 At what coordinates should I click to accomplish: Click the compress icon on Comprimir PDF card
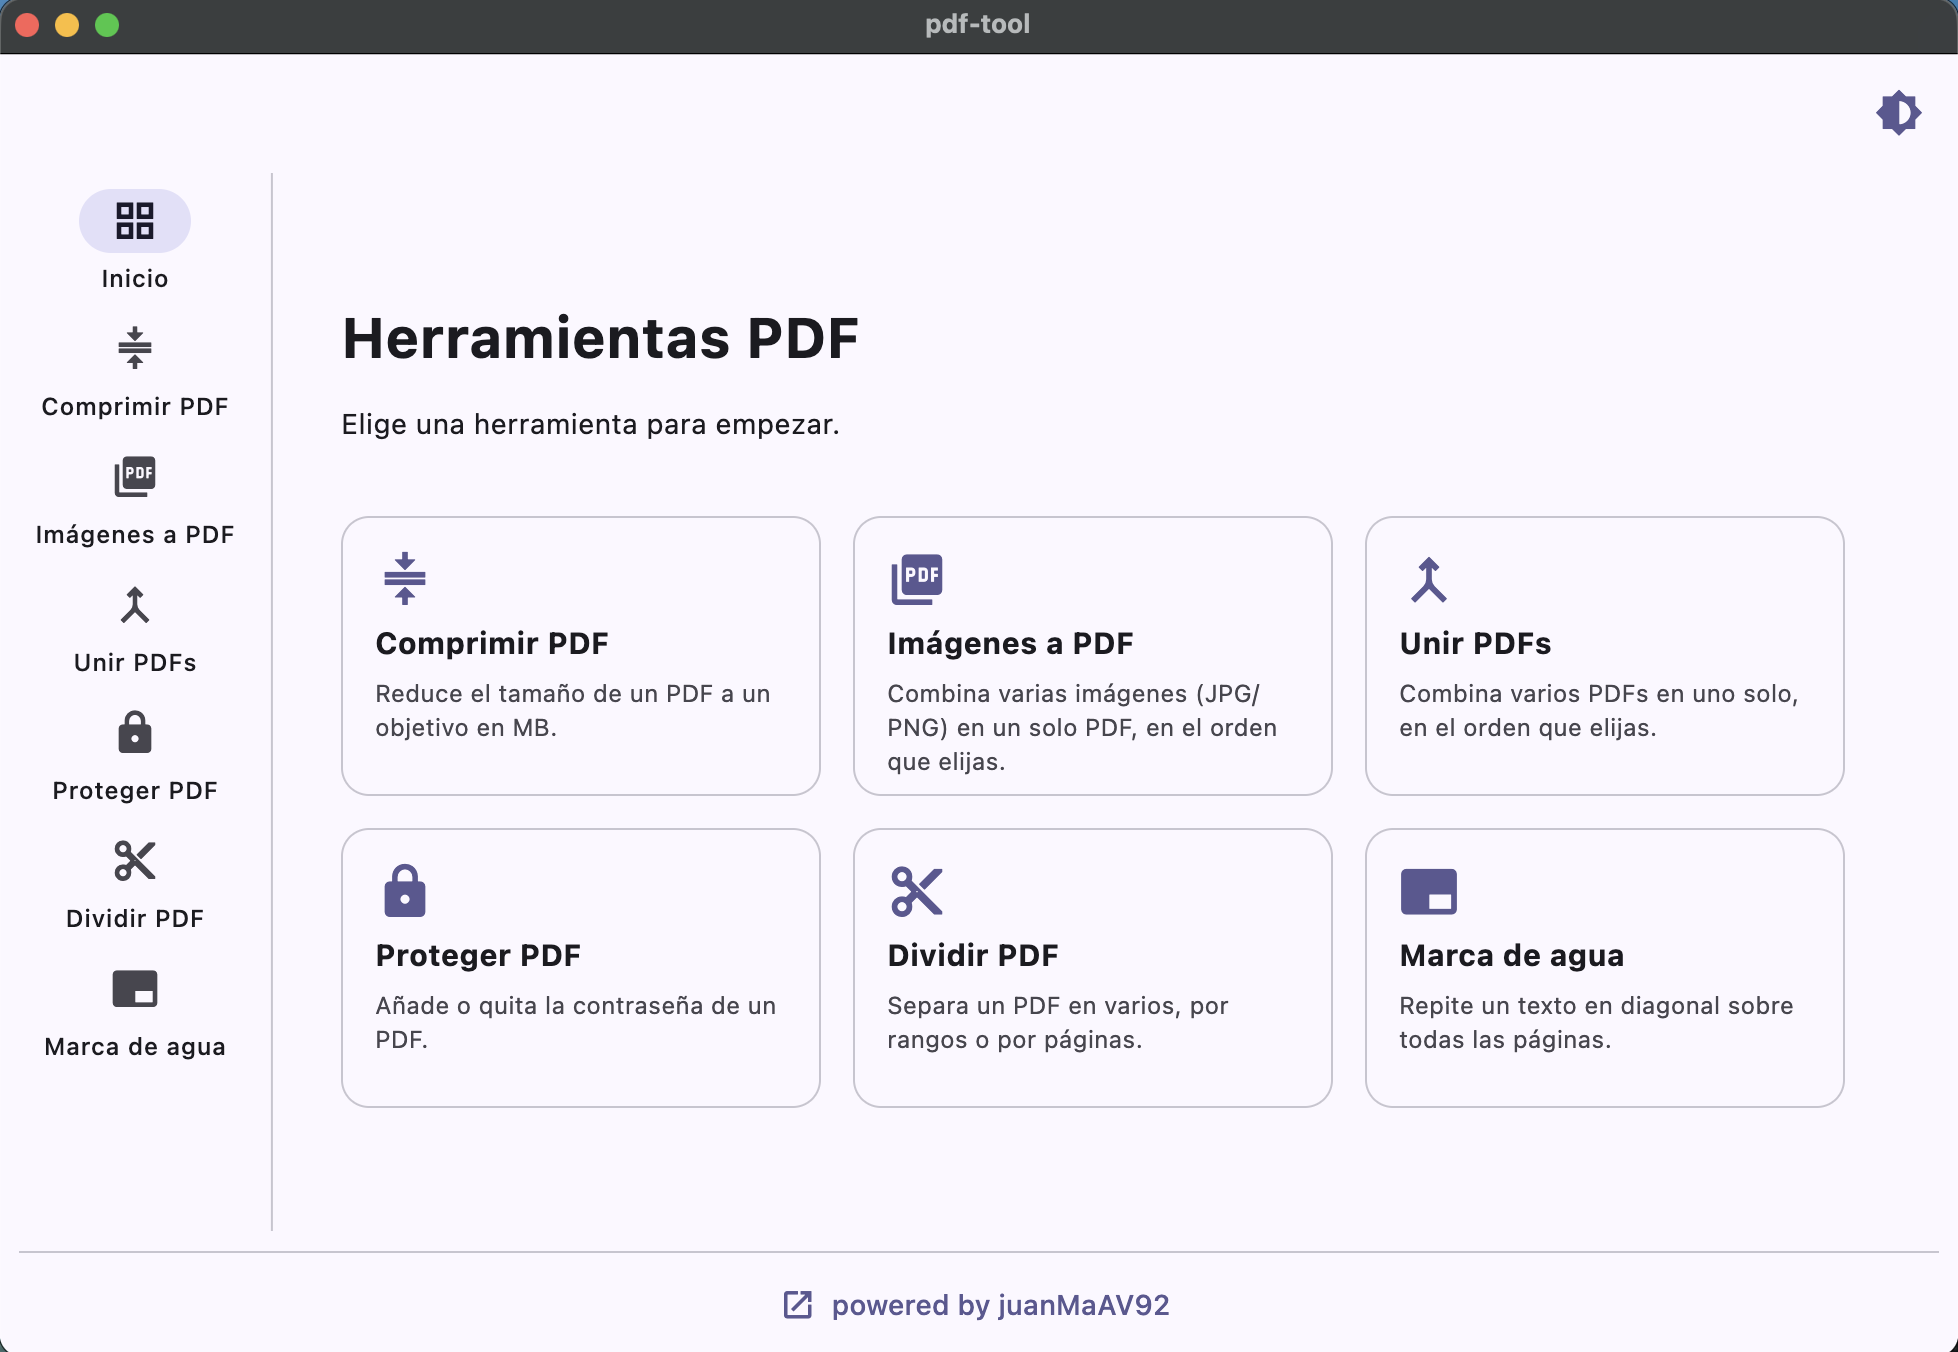pos(405,578)
